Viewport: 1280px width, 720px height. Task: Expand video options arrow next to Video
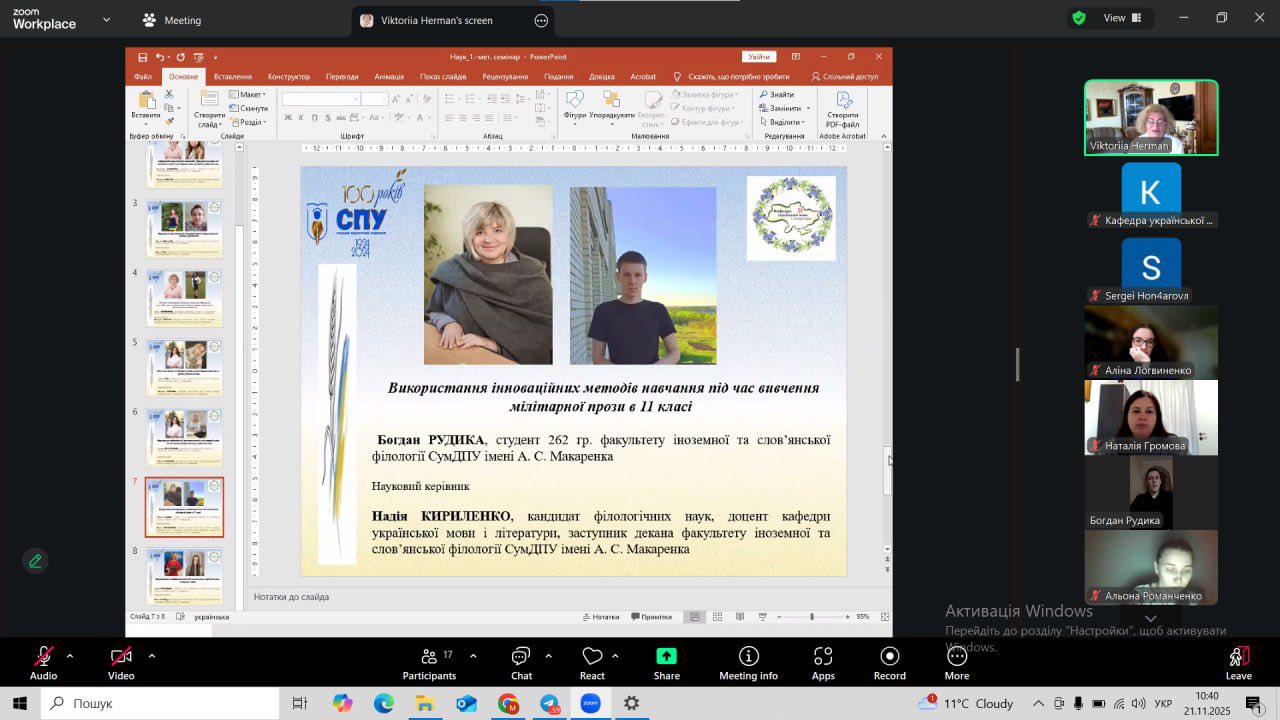click(151, 657)
